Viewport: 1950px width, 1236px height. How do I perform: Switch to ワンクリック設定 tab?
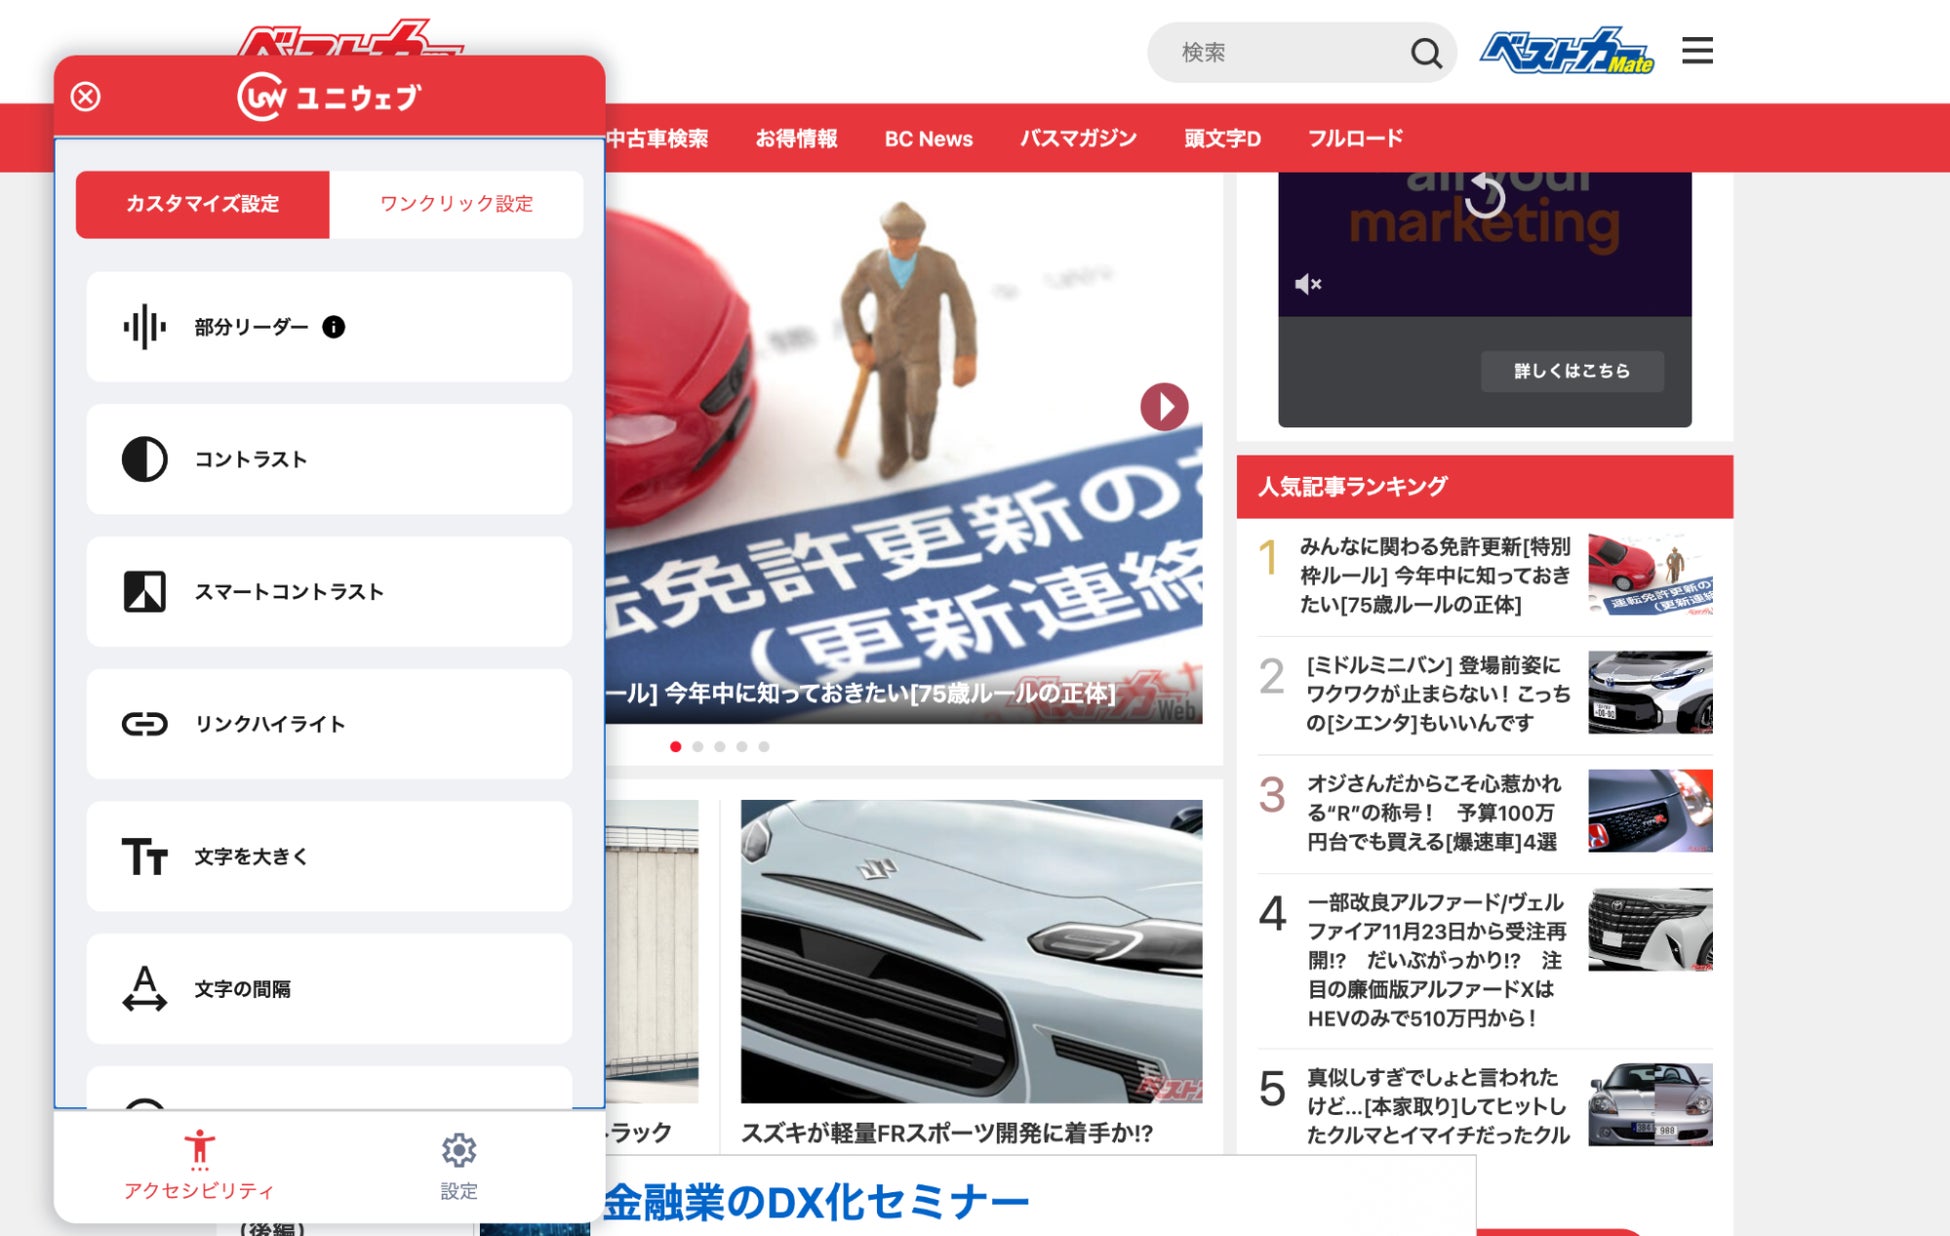point(456,204)
